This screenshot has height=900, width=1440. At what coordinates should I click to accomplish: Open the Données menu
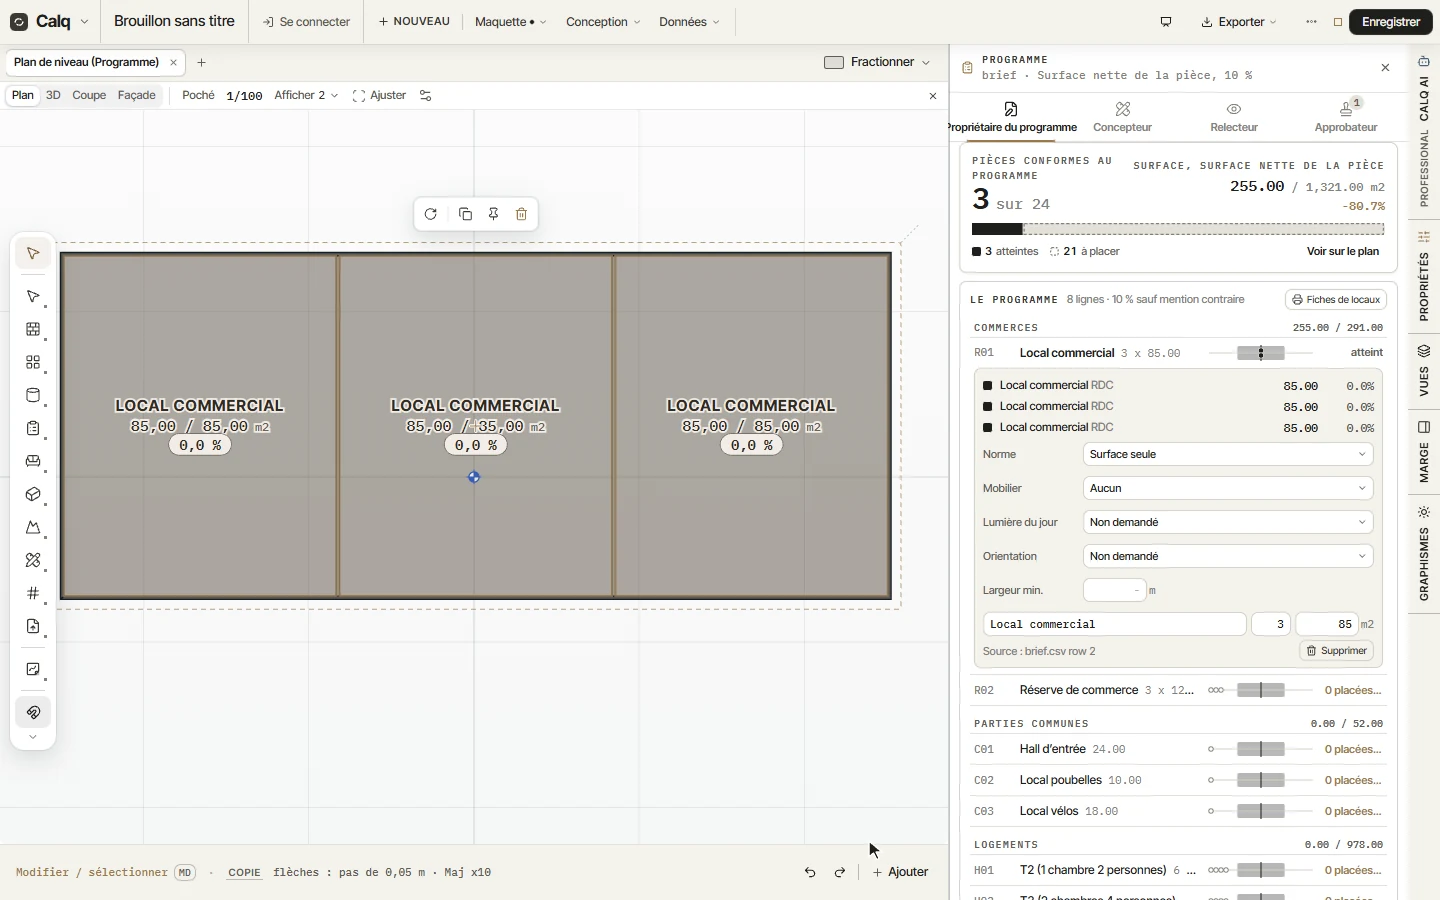689,22
